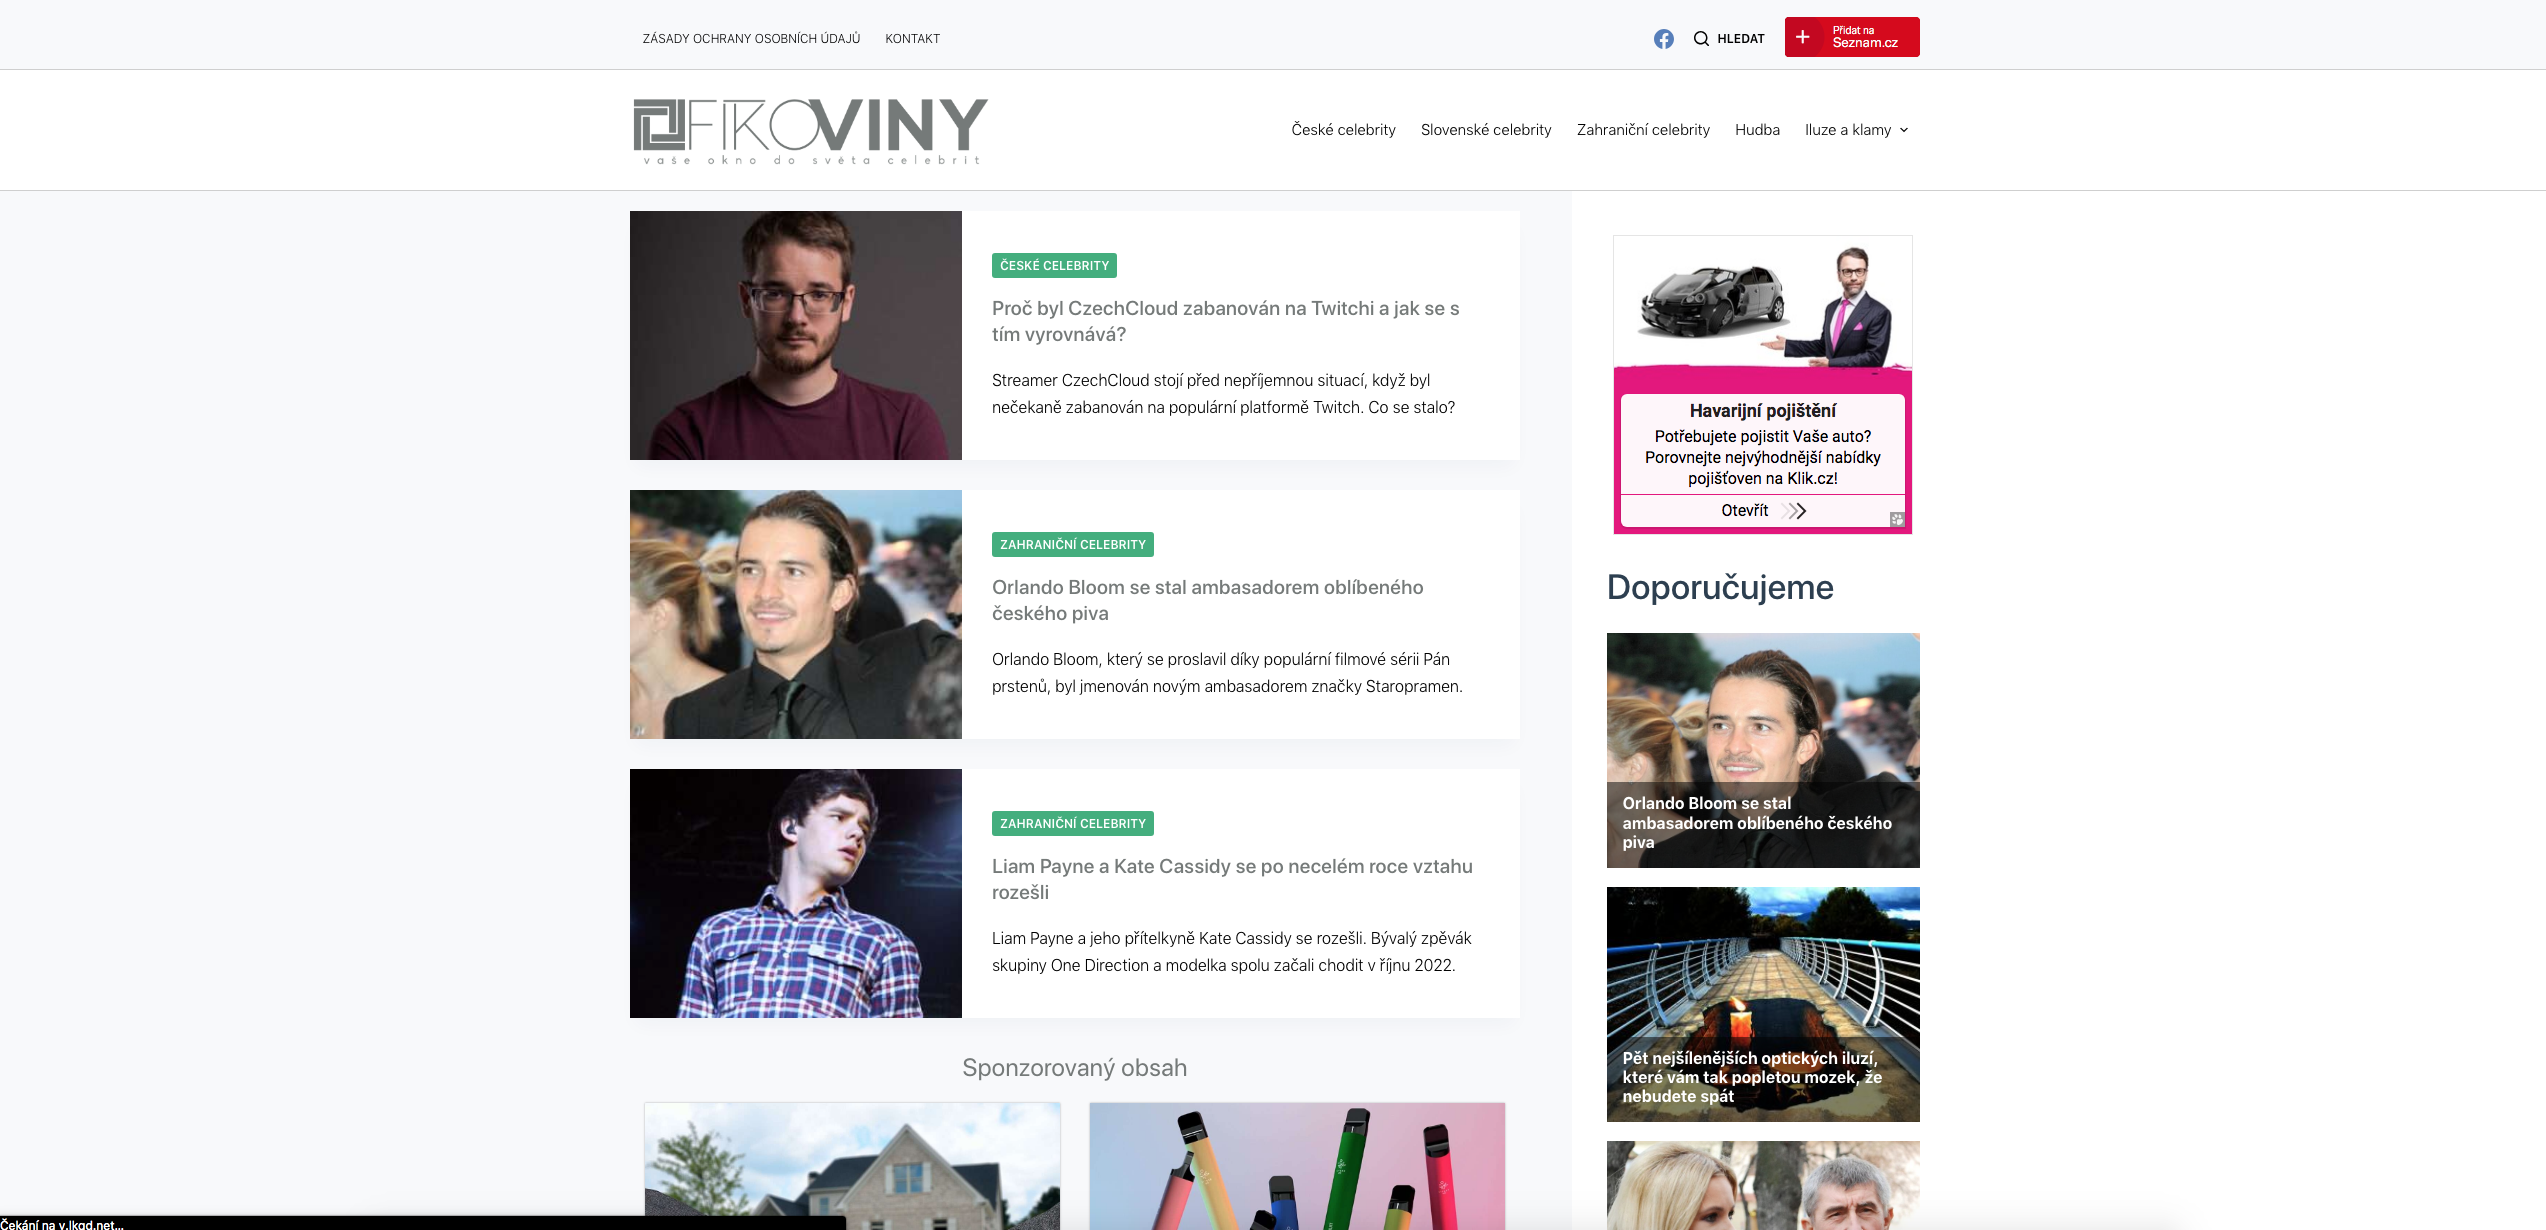Open sponsored house image ad

pyautogui.click(x=852, y=1166)
